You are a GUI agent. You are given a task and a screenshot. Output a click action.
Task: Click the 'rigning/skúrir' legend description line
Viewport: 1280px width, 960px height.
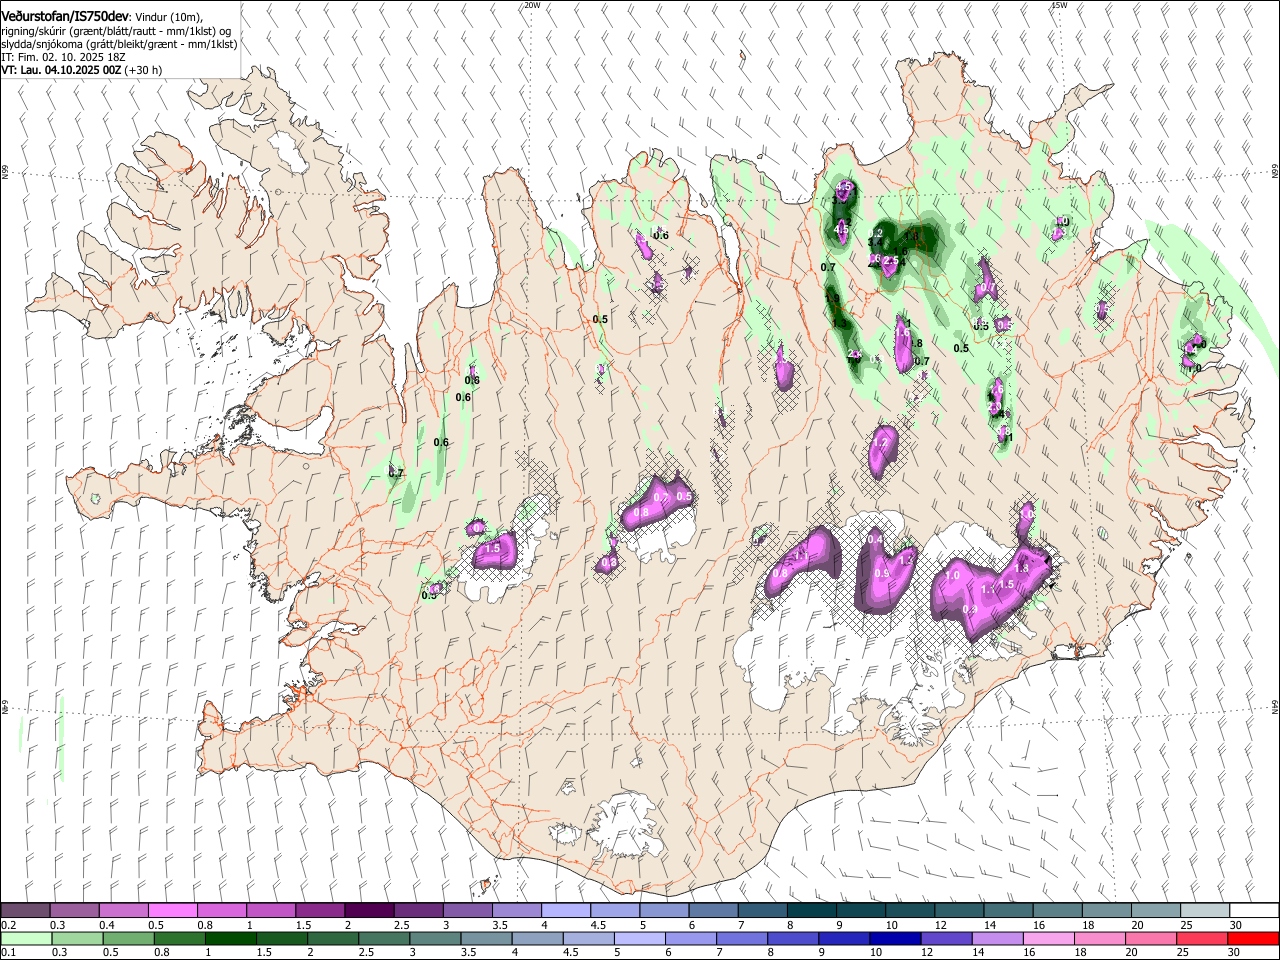click(x=116, y=31)
